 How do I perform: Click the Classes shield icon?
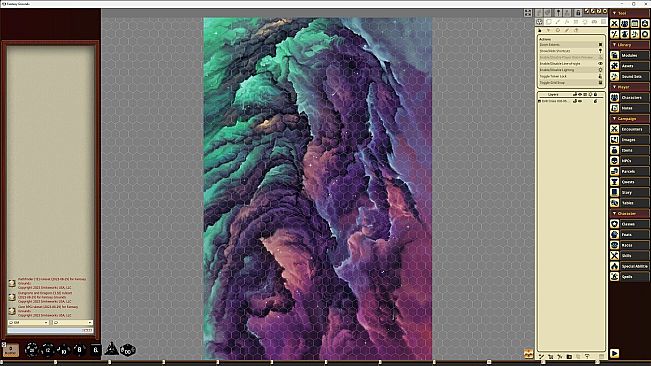coord(614,224)
